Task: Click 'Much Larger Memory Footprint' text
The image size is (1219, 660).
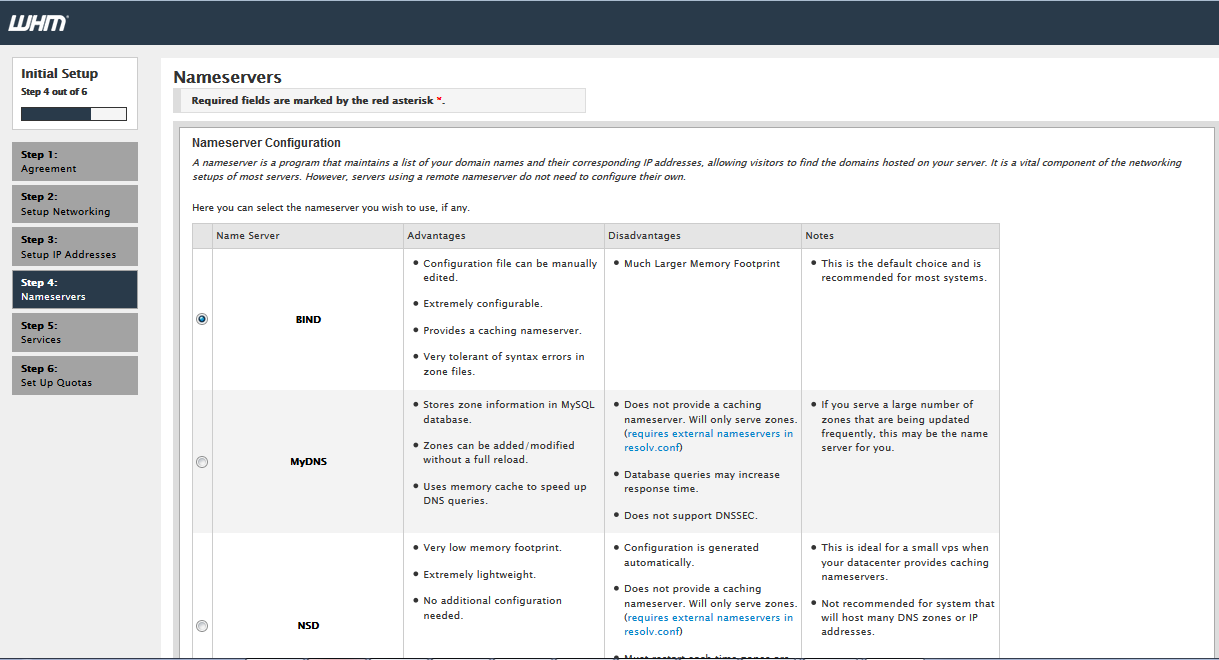Action: click(x=702, y=264)
